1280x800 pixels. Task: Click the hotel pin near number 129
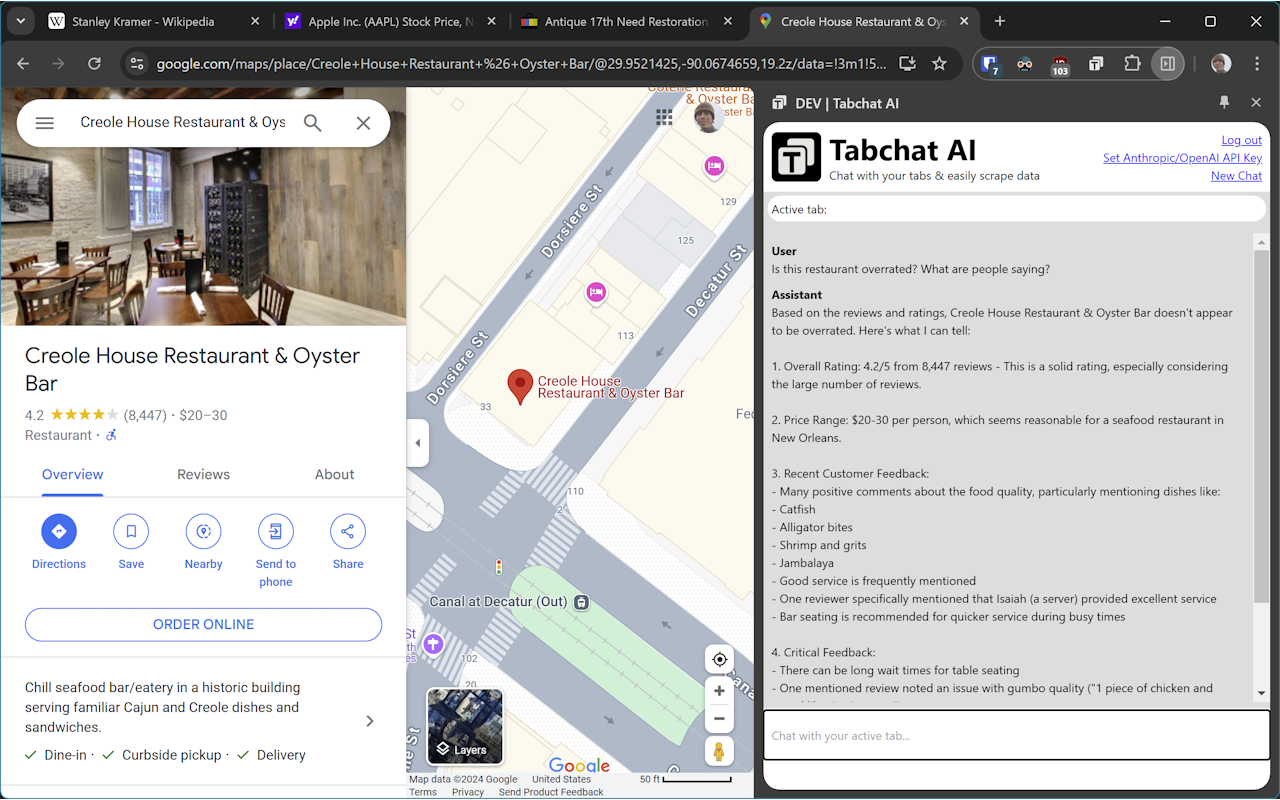tap(714, 166)
